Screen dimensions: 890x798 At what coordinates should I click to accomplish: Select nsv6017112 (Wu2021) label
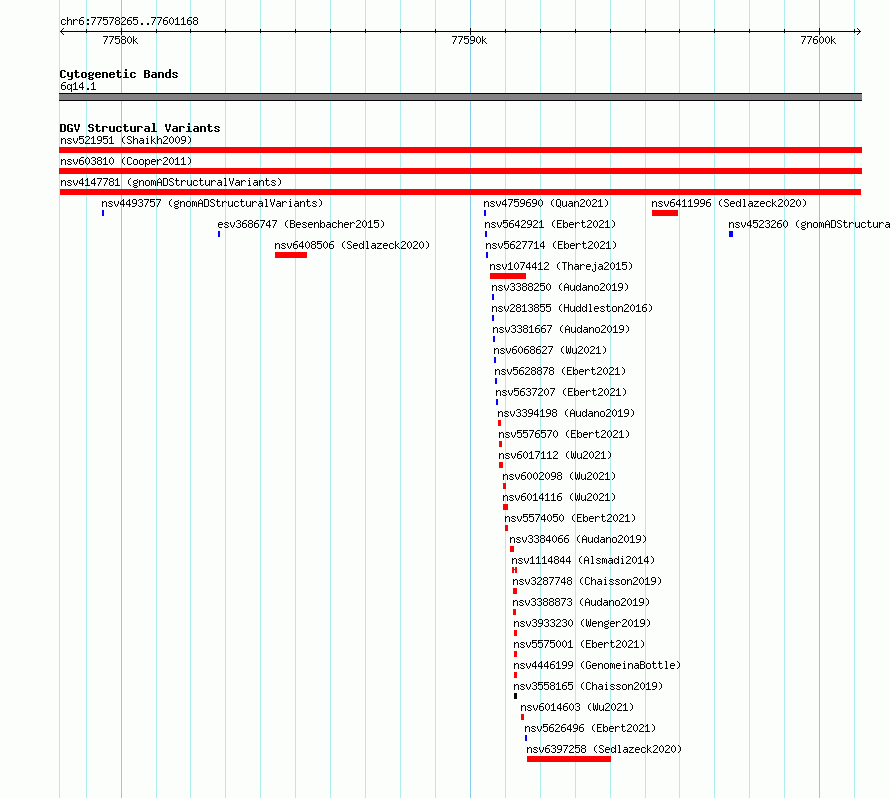[555, 455]
